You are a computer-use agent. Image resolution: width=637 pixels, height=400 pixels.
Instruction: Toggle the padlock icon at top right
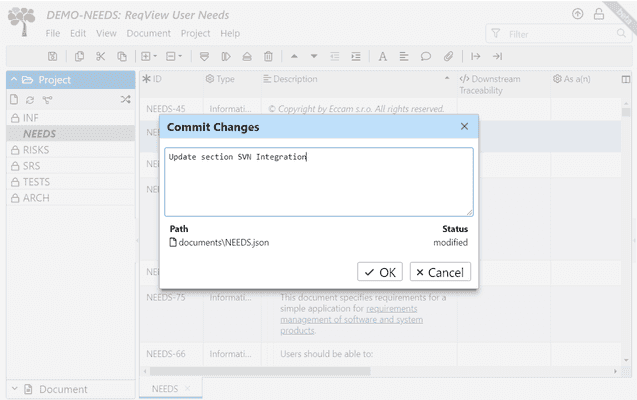(599, 14)
